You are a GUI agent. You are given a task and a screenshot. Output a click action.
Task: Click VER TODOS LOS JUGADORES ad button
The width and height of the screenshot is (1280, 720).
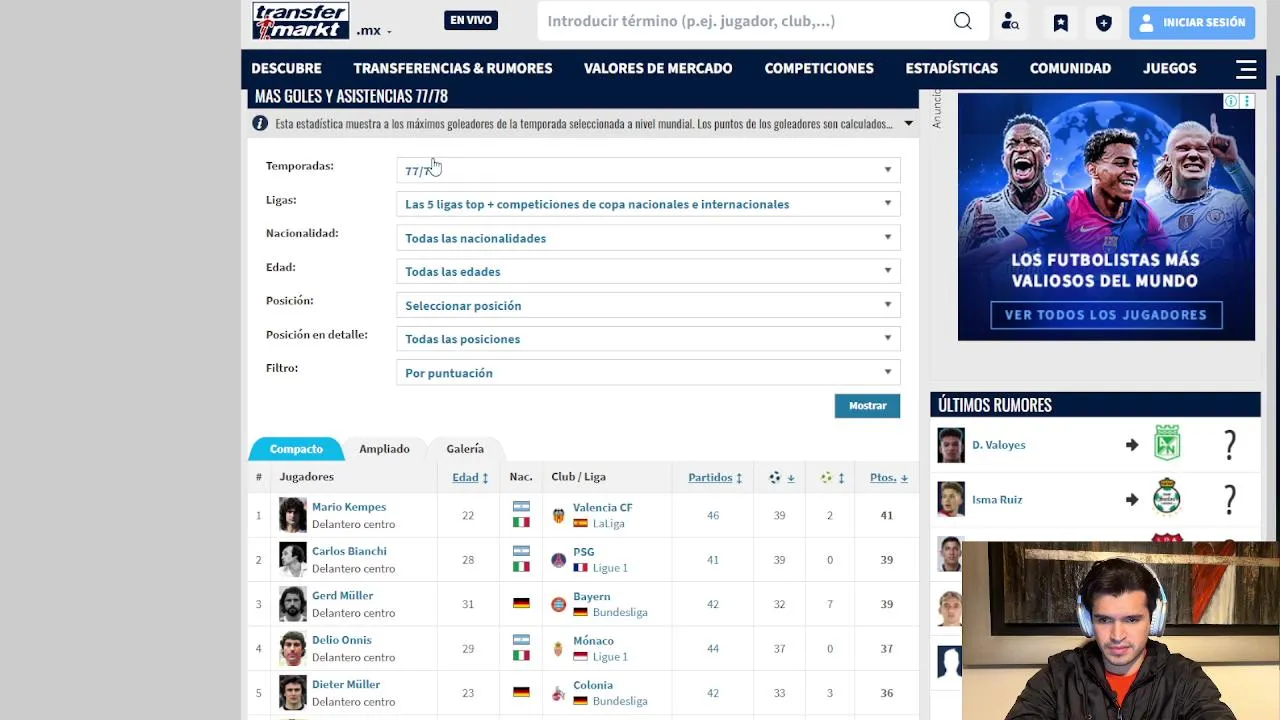[x=1105, y=315]
